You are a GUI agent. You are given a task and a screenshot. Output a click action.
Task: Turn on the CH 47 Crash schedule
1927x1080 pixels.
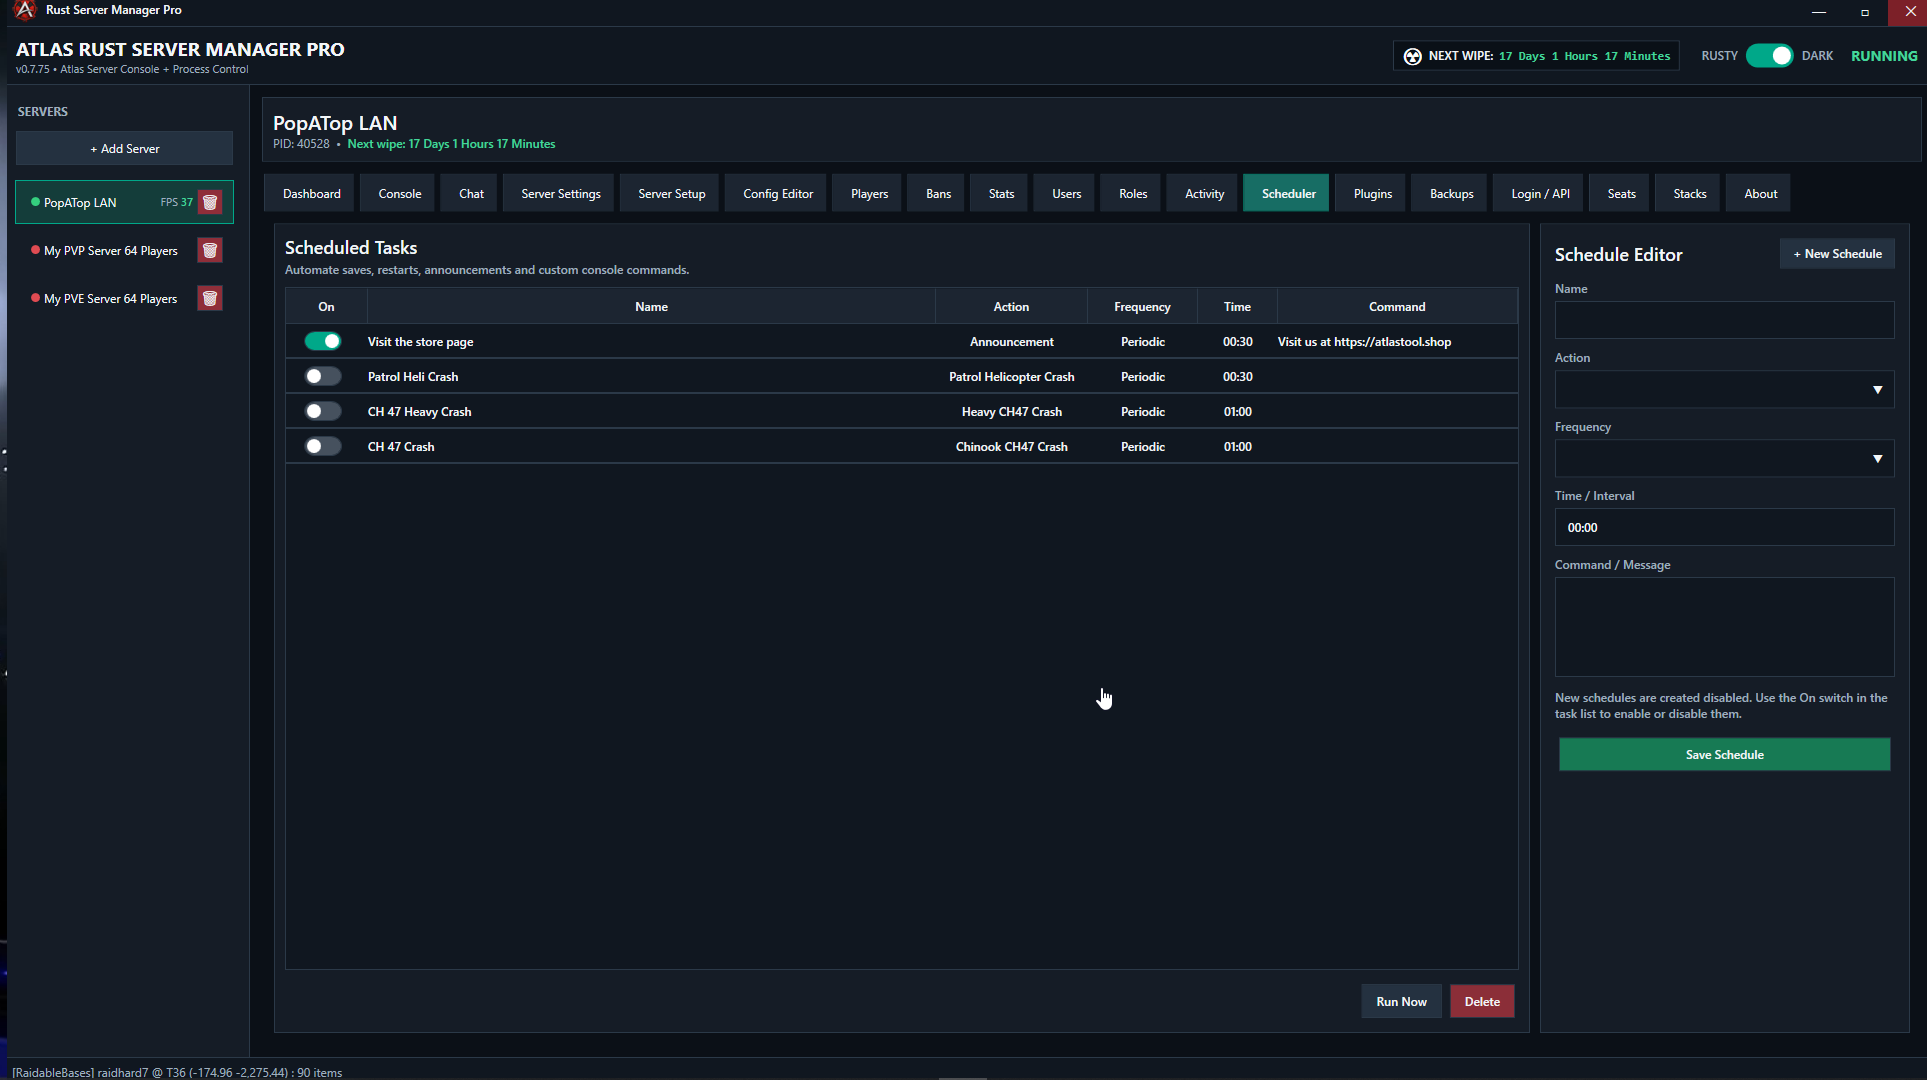tap(323, 446)
